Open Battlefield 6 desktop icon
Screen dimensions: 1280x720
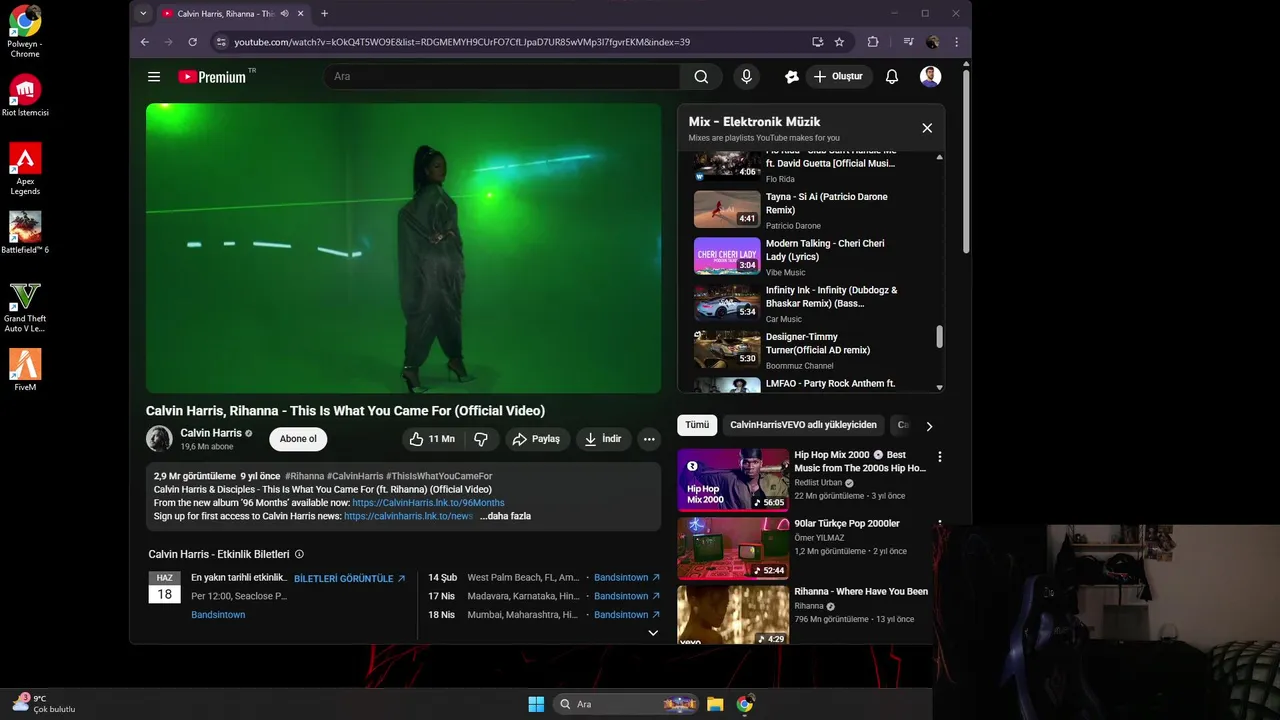point(25,232)
